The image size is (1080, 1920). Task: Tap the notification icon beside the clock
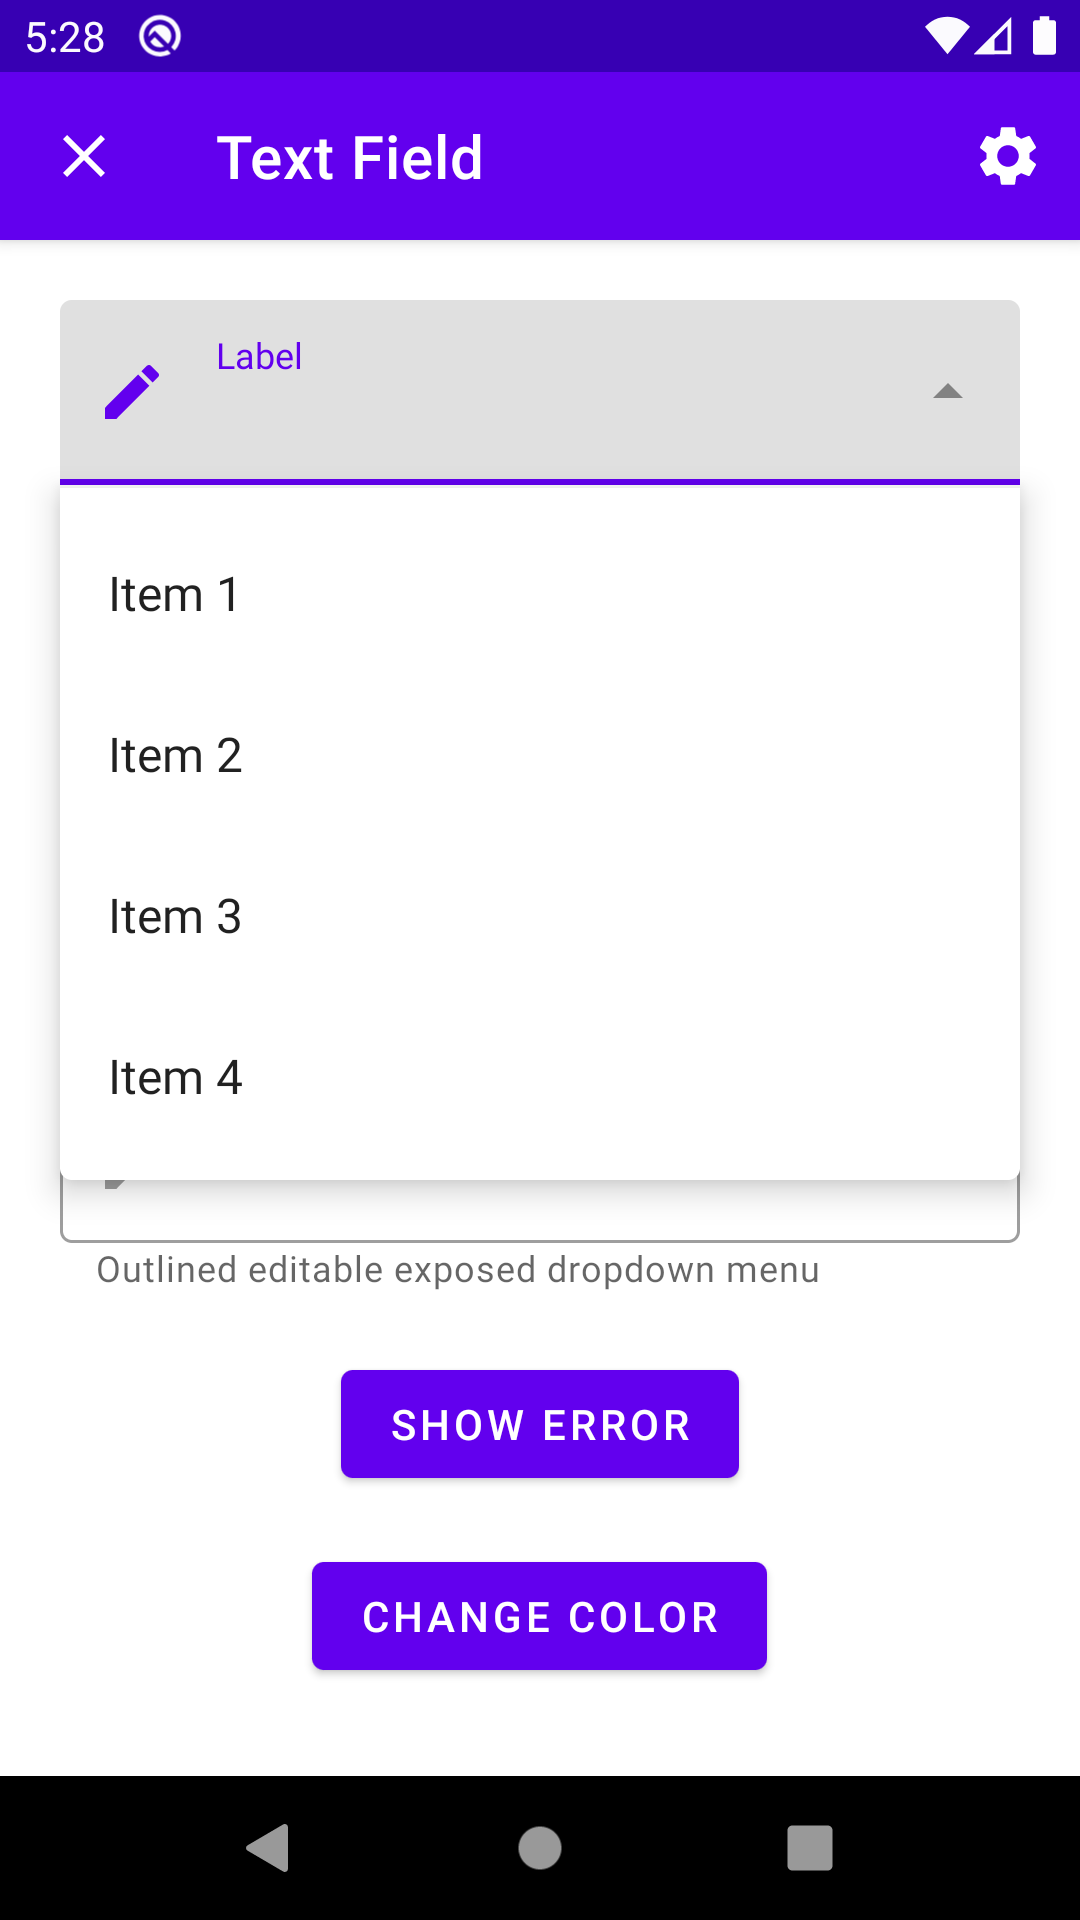(x=160, y=37)
